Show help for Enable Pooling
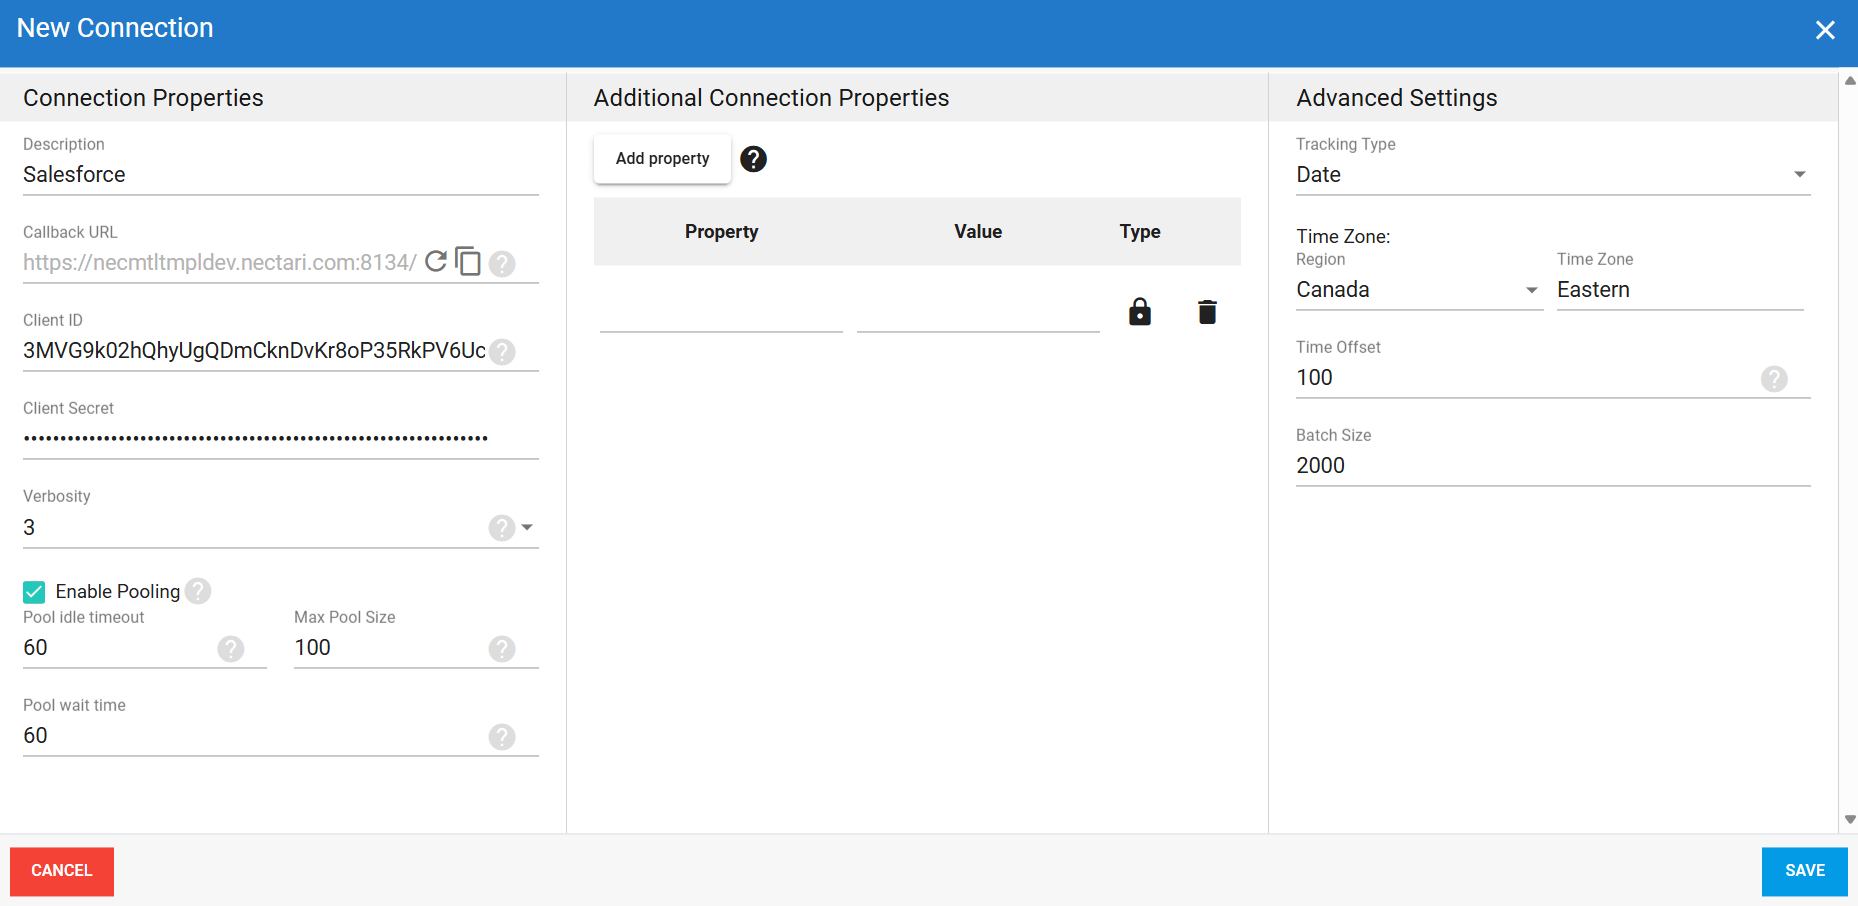This screenshot has height=906, width=1858. click(x=198, y=591)
